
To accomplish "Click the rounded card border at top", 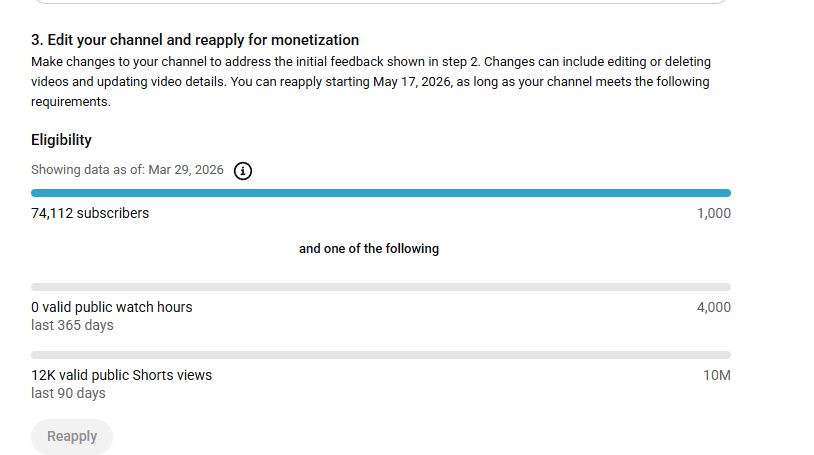I will [380, 3].
